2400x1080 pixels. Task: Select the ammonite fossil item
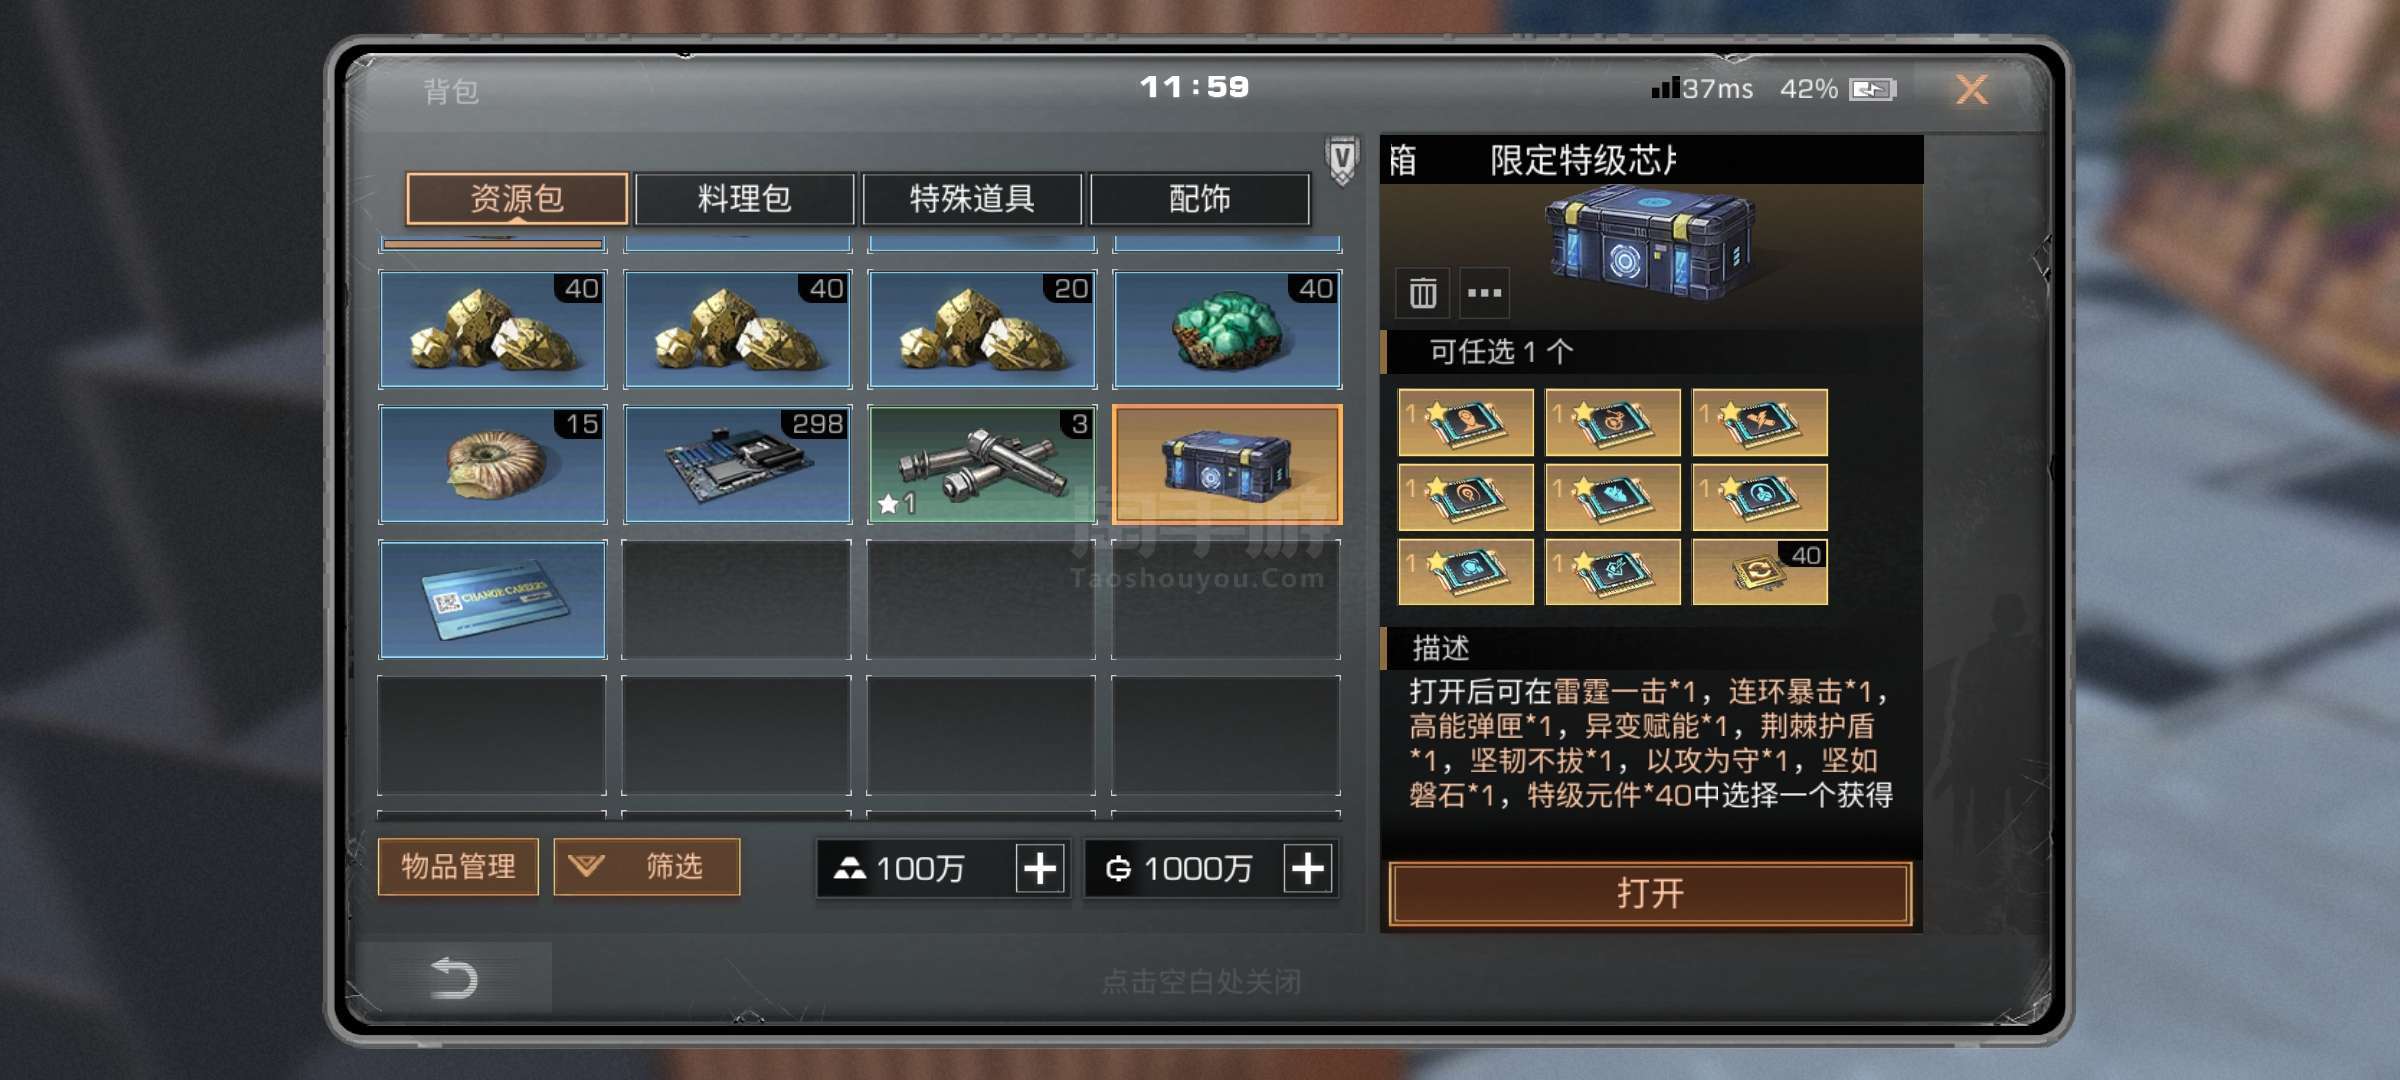tap(493, 464)
